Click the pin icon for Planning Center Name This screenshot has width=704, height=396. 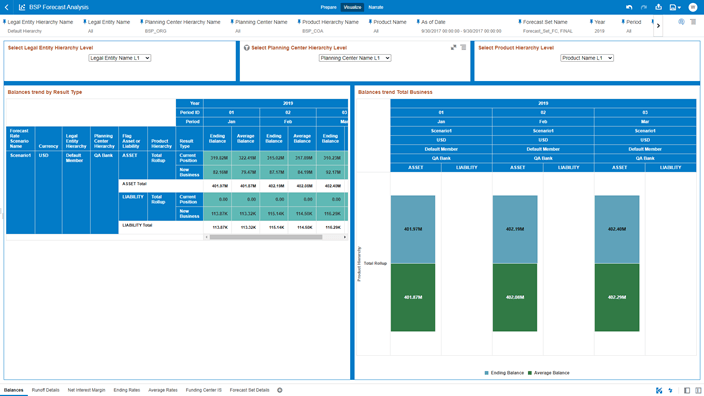click(232, 22)
